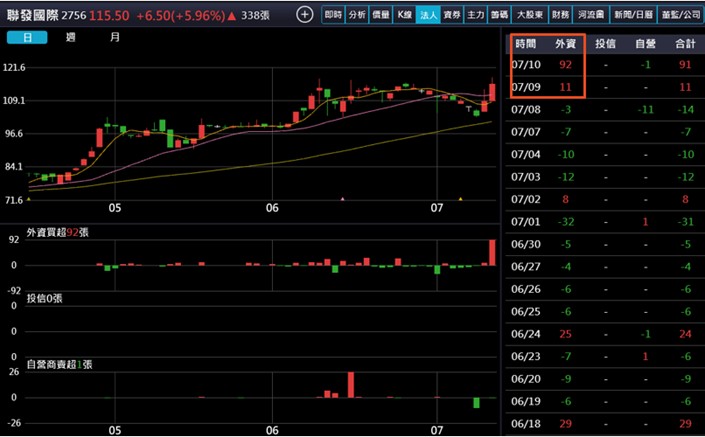Select the 06/23 date row
The width and height of the screenshot is (705, 437).
click(605, 357)
